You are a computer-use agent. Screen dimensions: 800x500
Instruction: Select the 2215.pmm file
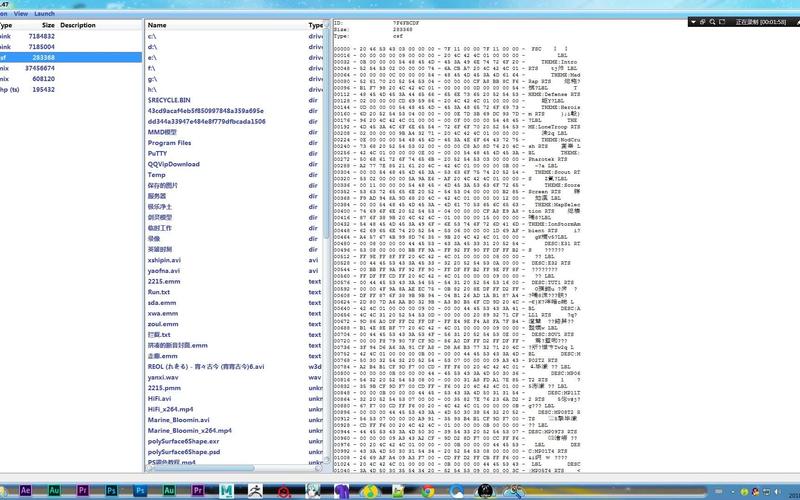point(164,388)
